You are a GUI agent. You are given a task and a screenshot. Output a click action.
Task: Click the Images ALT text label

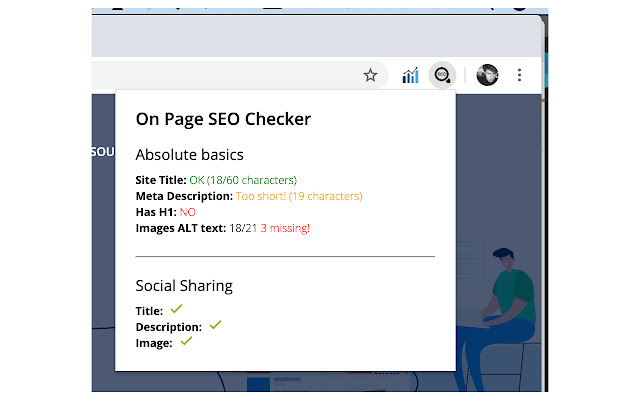[181, 228]
